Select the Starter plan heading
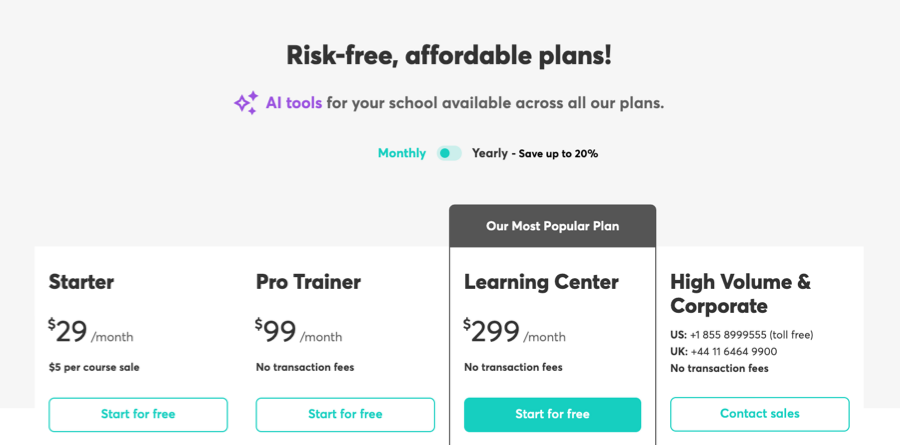The image size is (900, 445). tap(81, 282)
